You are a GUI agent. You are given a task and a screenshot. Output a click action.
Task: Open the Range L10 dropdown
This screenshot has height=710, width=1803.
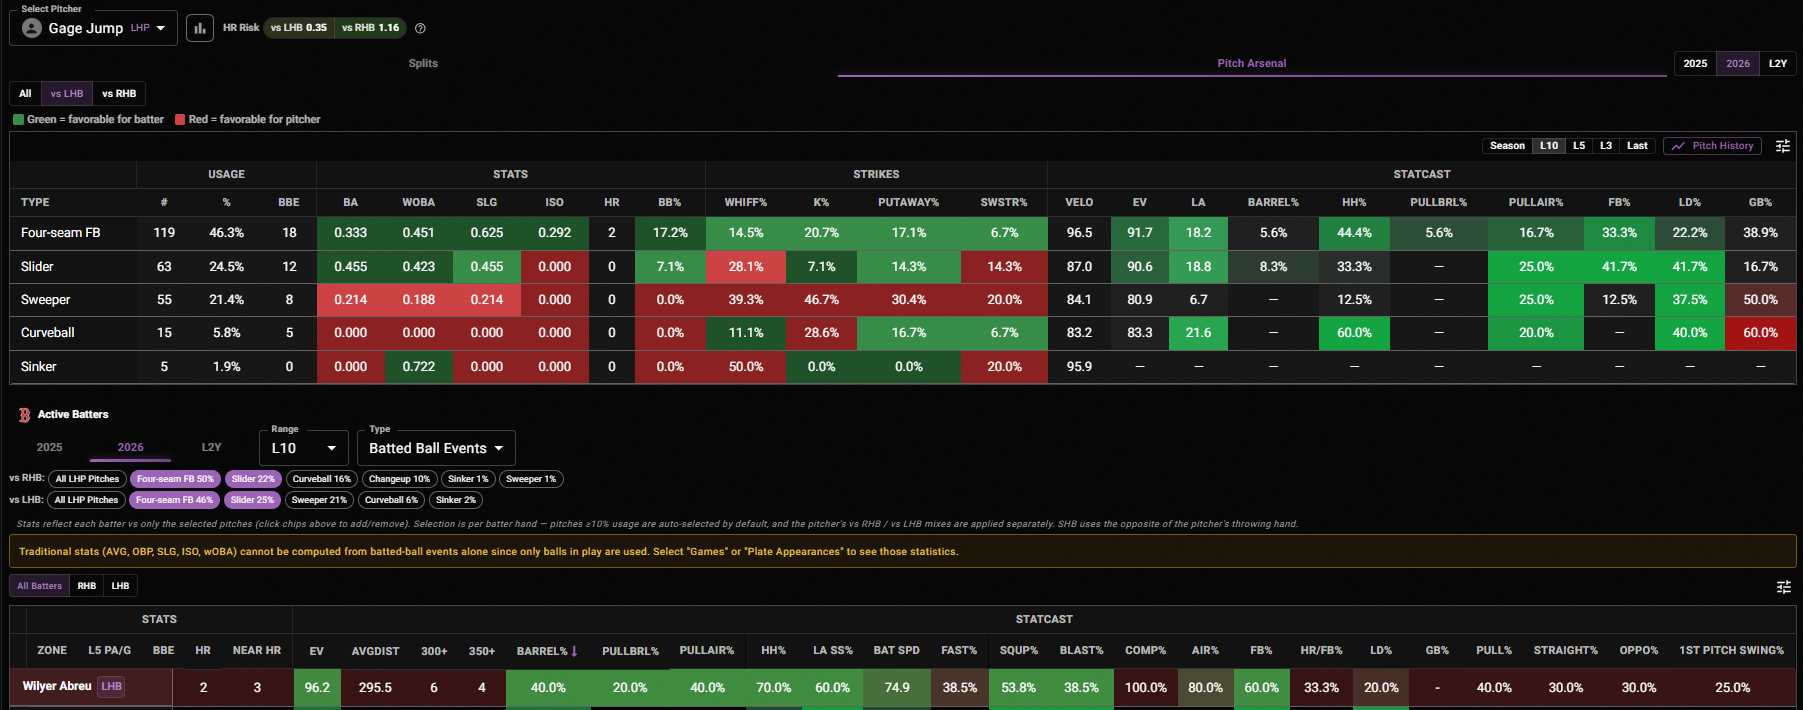tap(304, 448)
